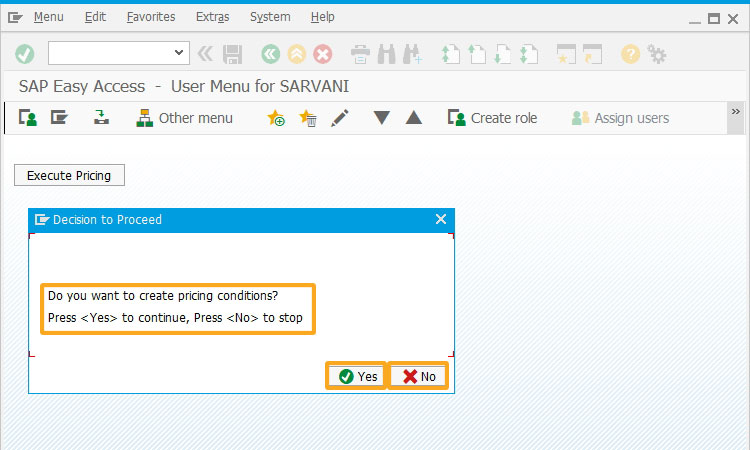Click the Move Favorites Up arrow
750x450 pixels.
coord(414,118)
